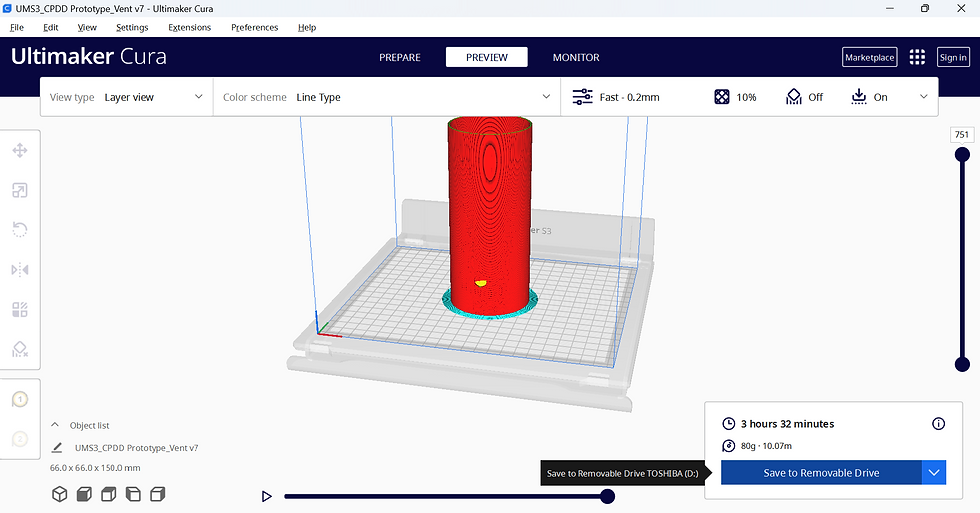Select the Move tool in left toolbar
The height and width of the screenshot is (513, 980).
point(20,151)
